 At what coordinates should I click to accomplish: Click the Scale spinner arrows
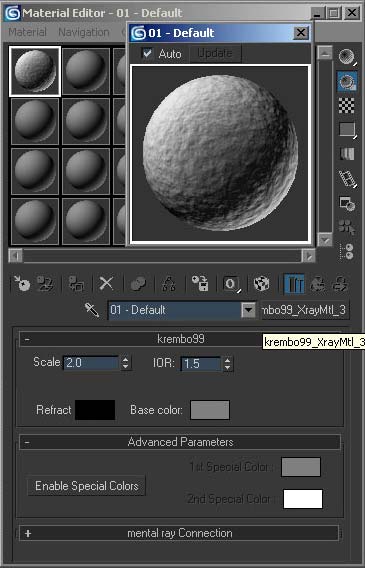pos(125,363)
